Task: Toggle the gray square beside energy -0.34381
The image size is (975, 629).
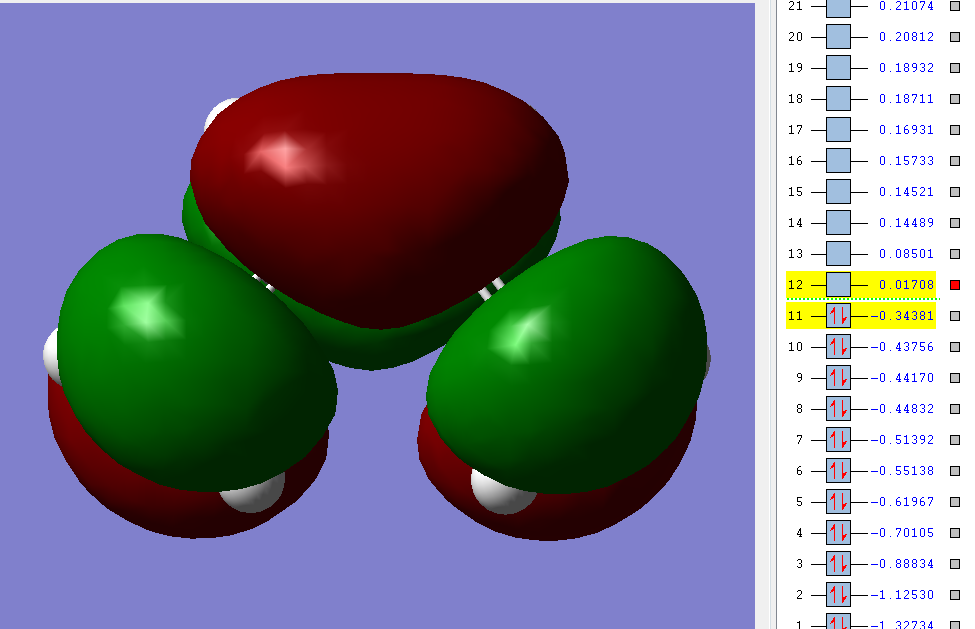Action: (955, 316)
